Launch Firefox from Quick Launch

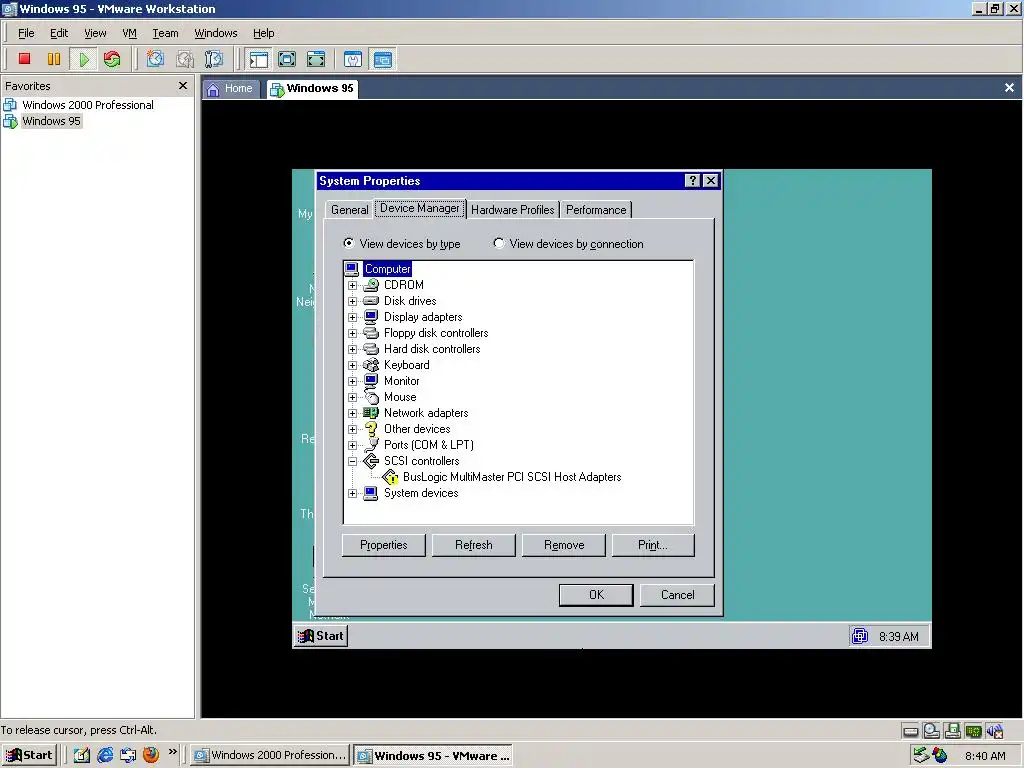coord(151,755)
